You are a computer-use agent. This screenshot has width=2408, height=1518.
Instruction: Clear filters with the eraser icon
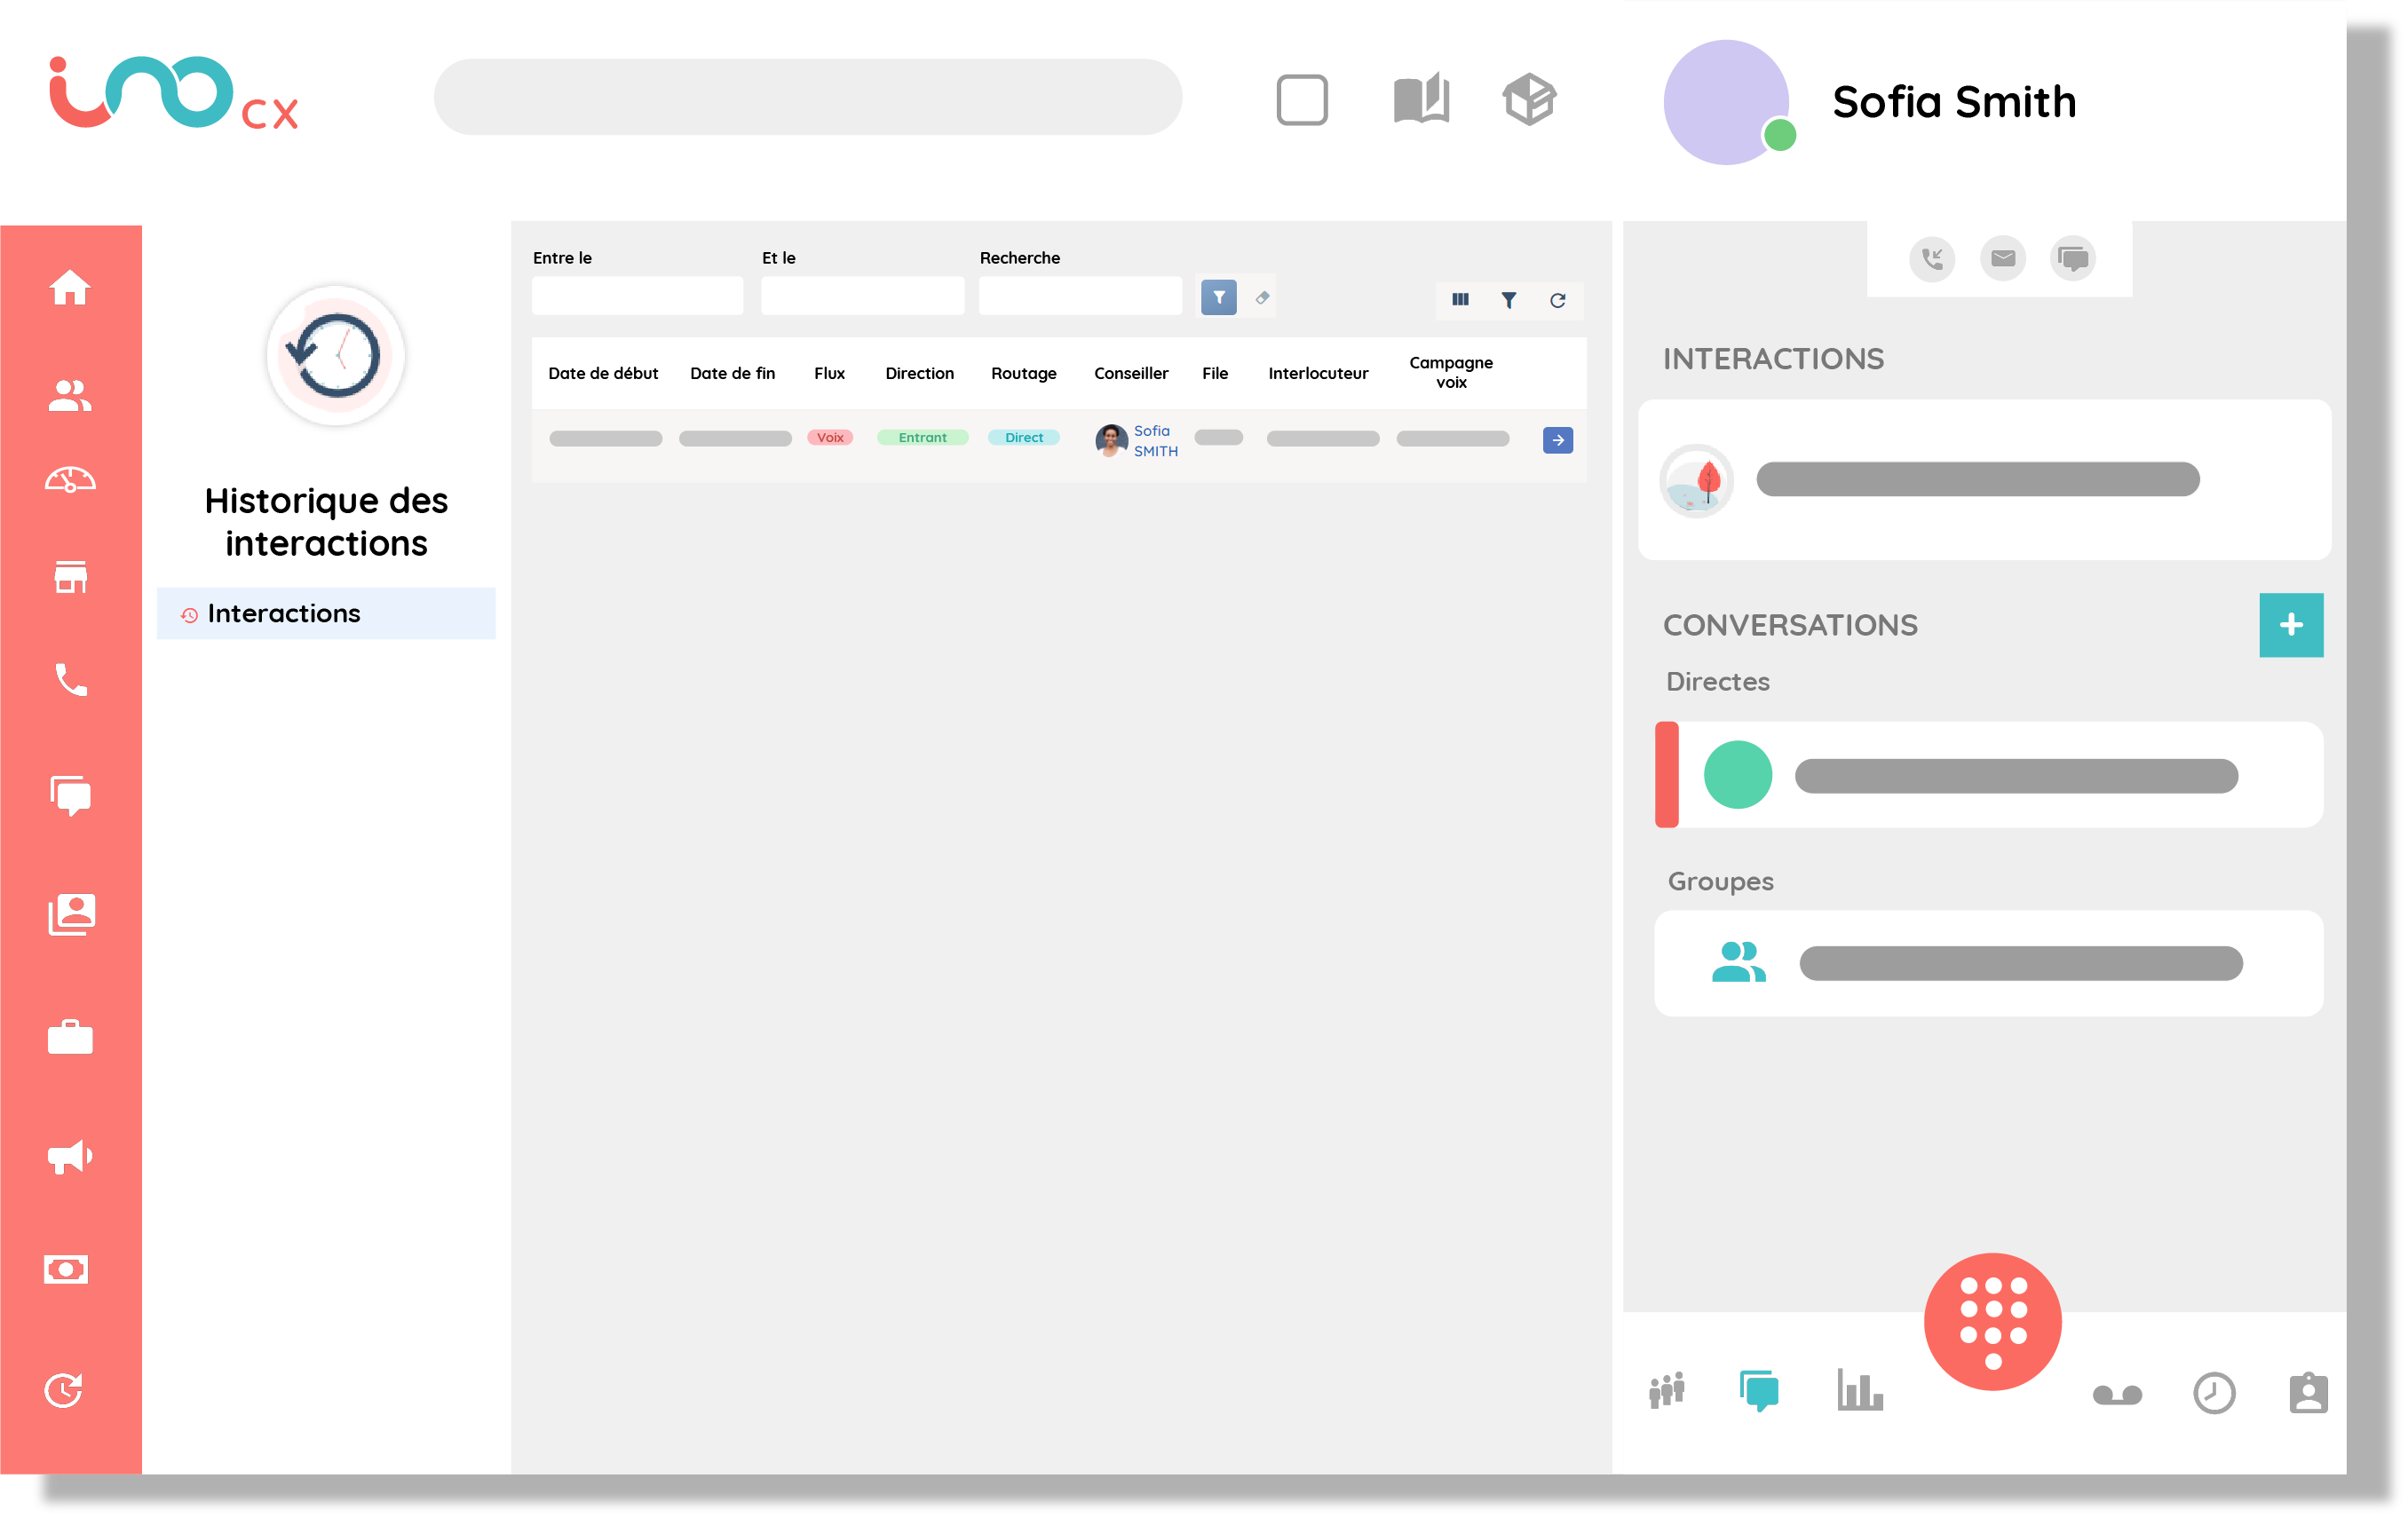tap(1262, 297)
